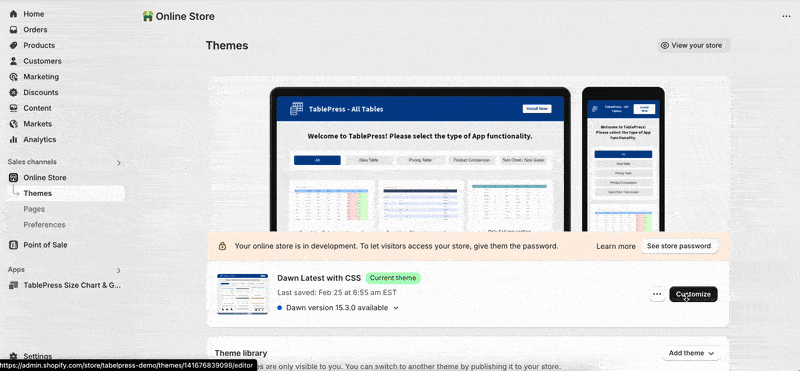Click the Point of Sale icon
The image size is (800, 371).
click(14, 245)
